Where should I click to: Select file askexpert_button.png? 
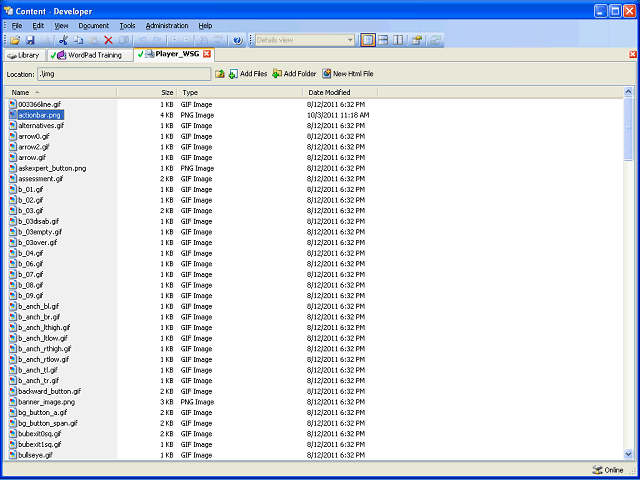coord(52,168)
